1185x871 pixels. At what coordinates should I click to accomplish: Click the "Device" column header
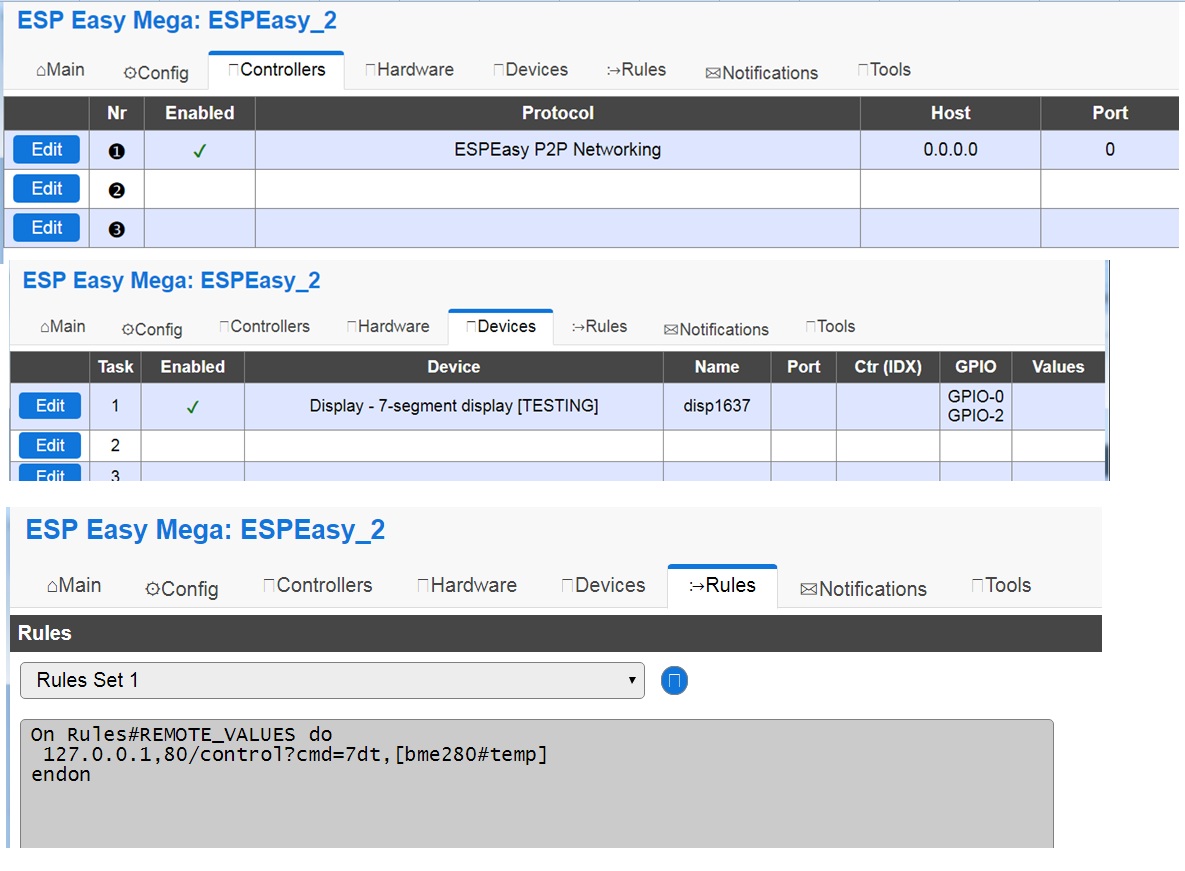(453, 367)
